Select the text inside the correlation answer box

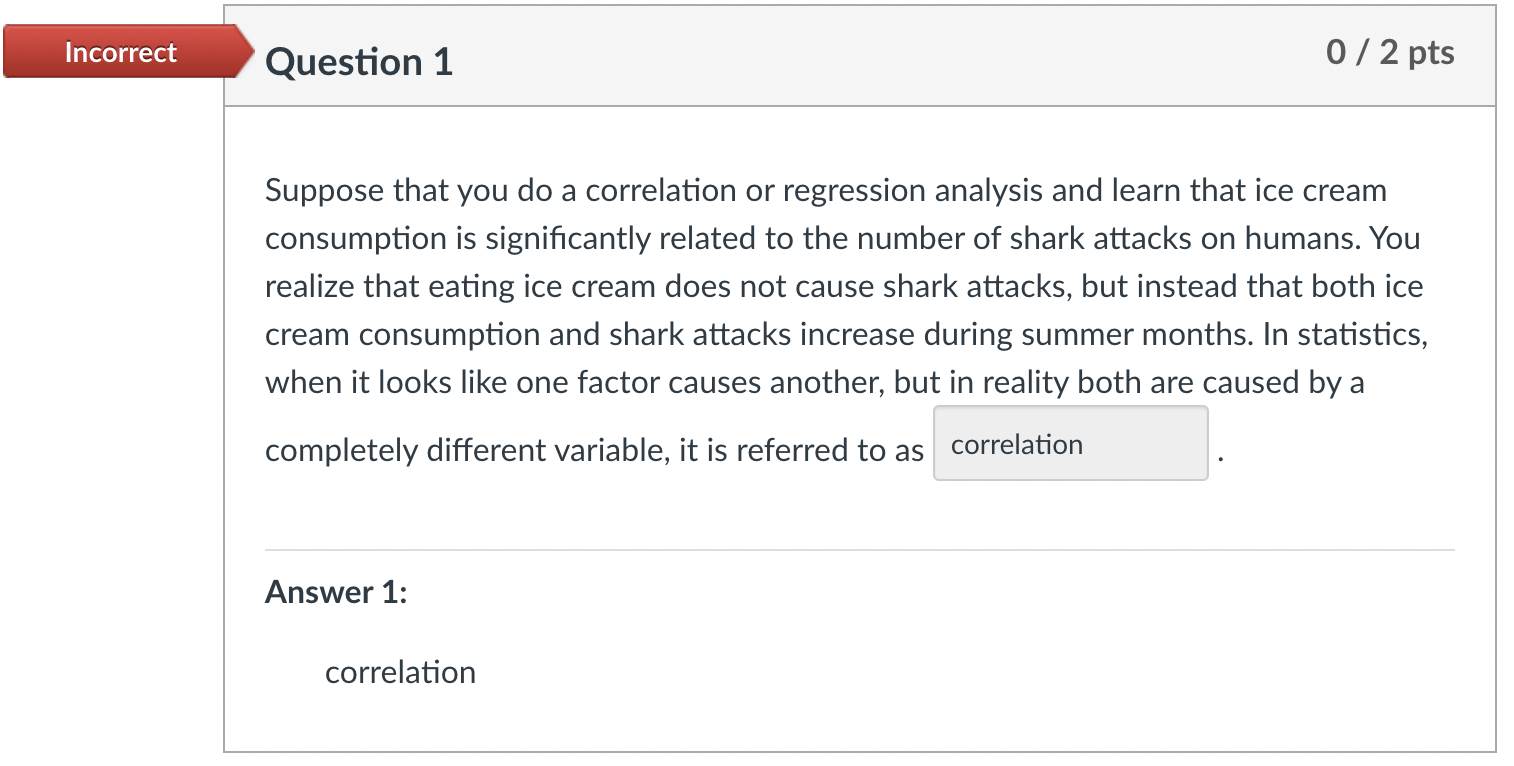[x=1016, y=444]
